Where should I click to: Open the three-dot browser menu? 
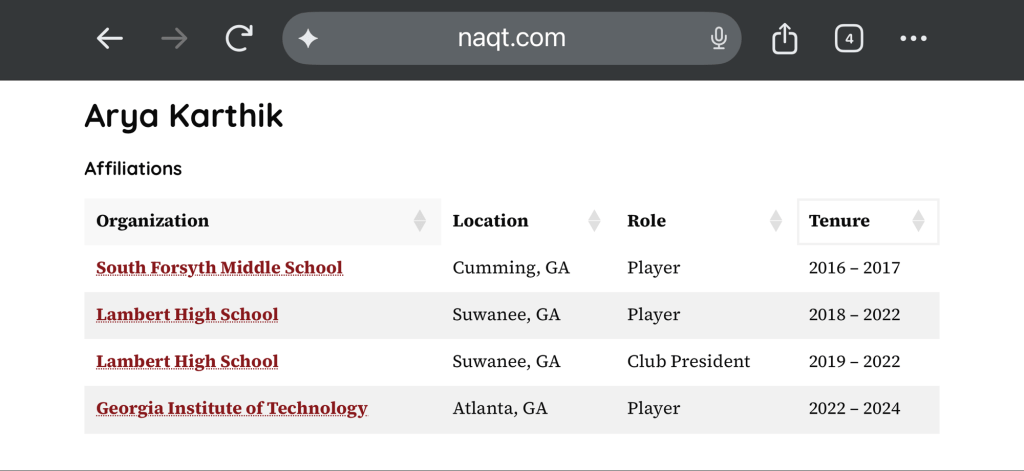[x=914, y=39]
